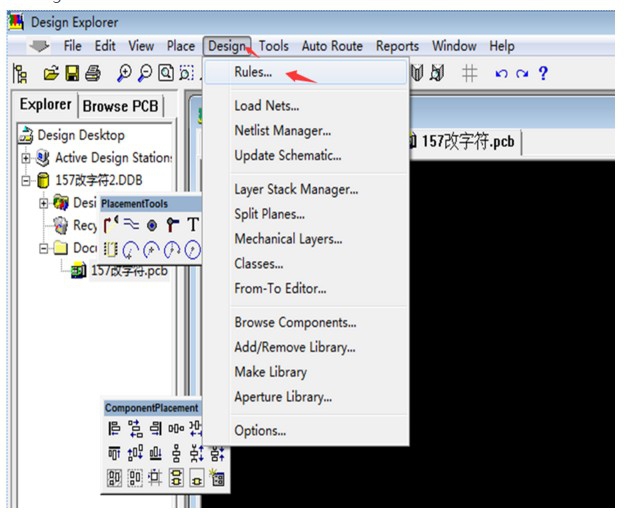Select 157改字符.pcb in the explorer tree
The width and height of the screenshot is (643, 525).
128,271
